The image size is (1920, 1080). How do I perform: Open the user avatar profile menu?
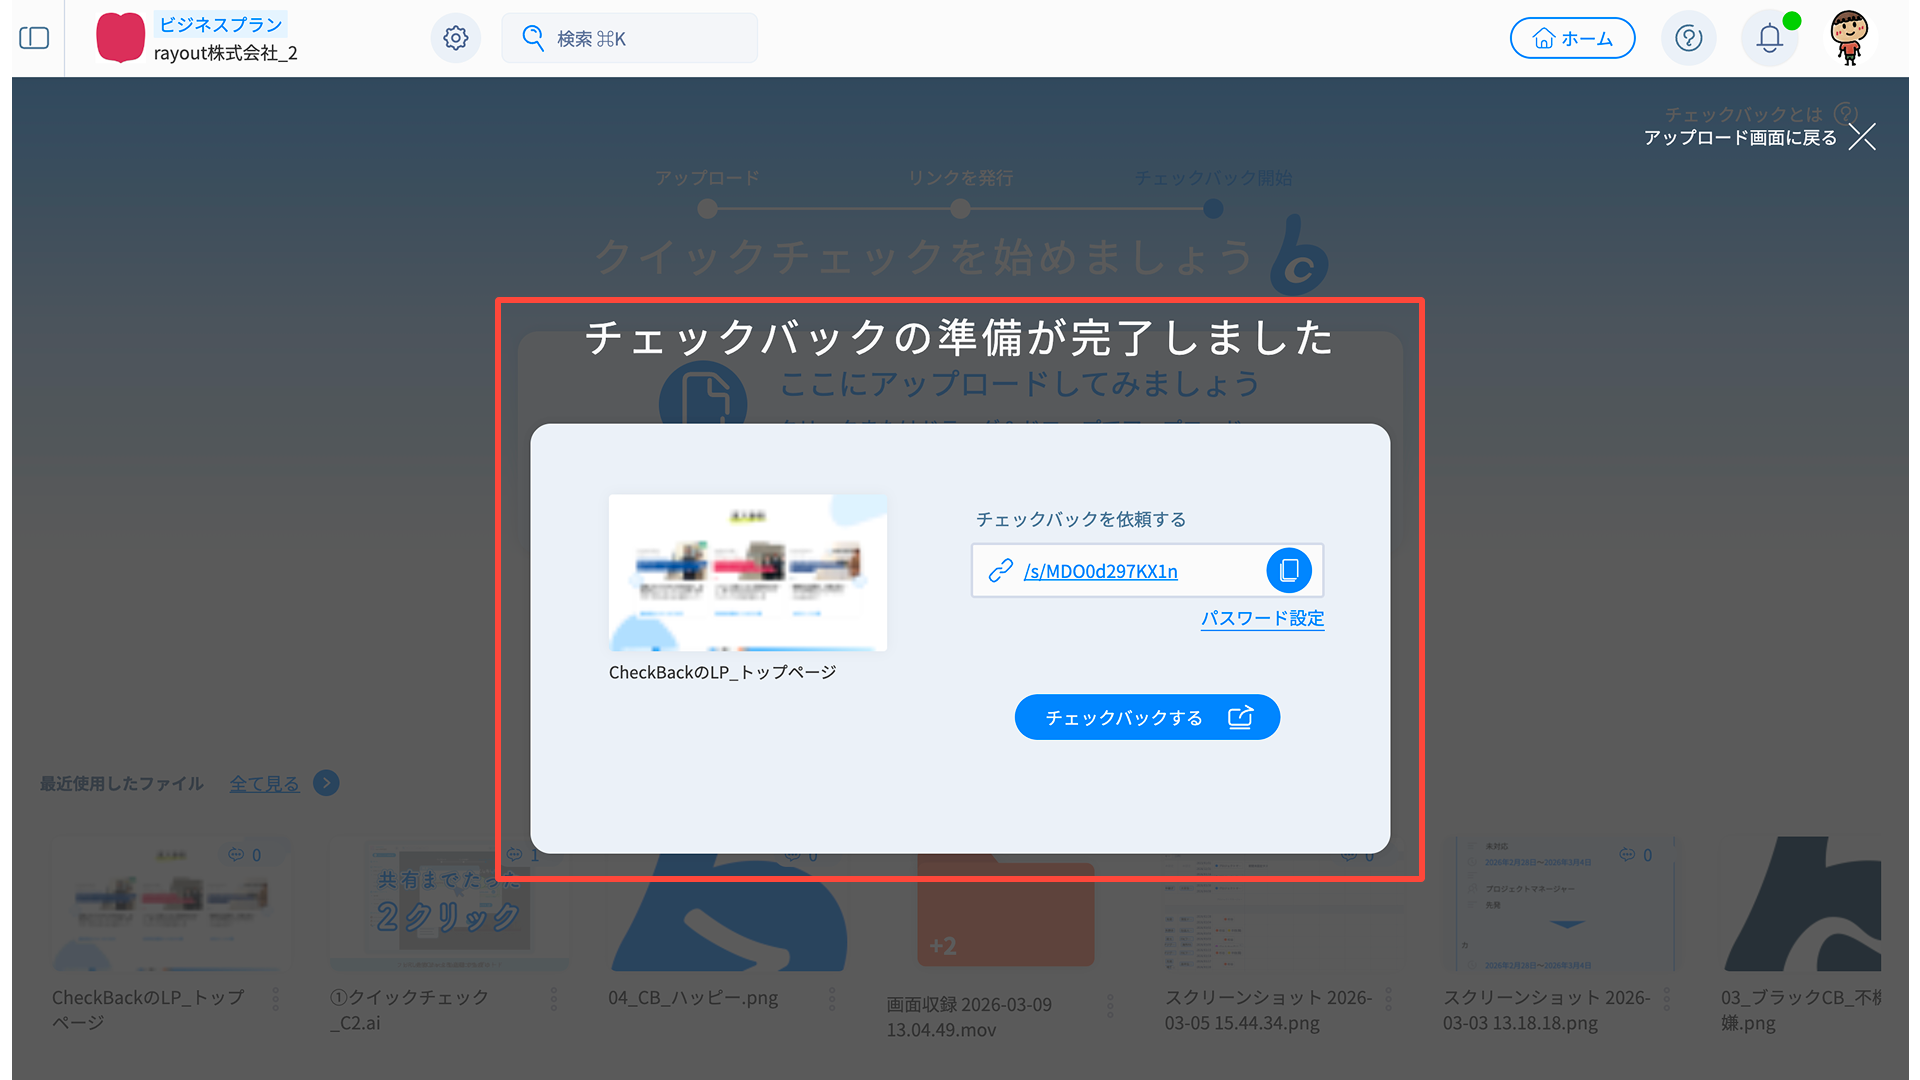[x=1849, y=38]
